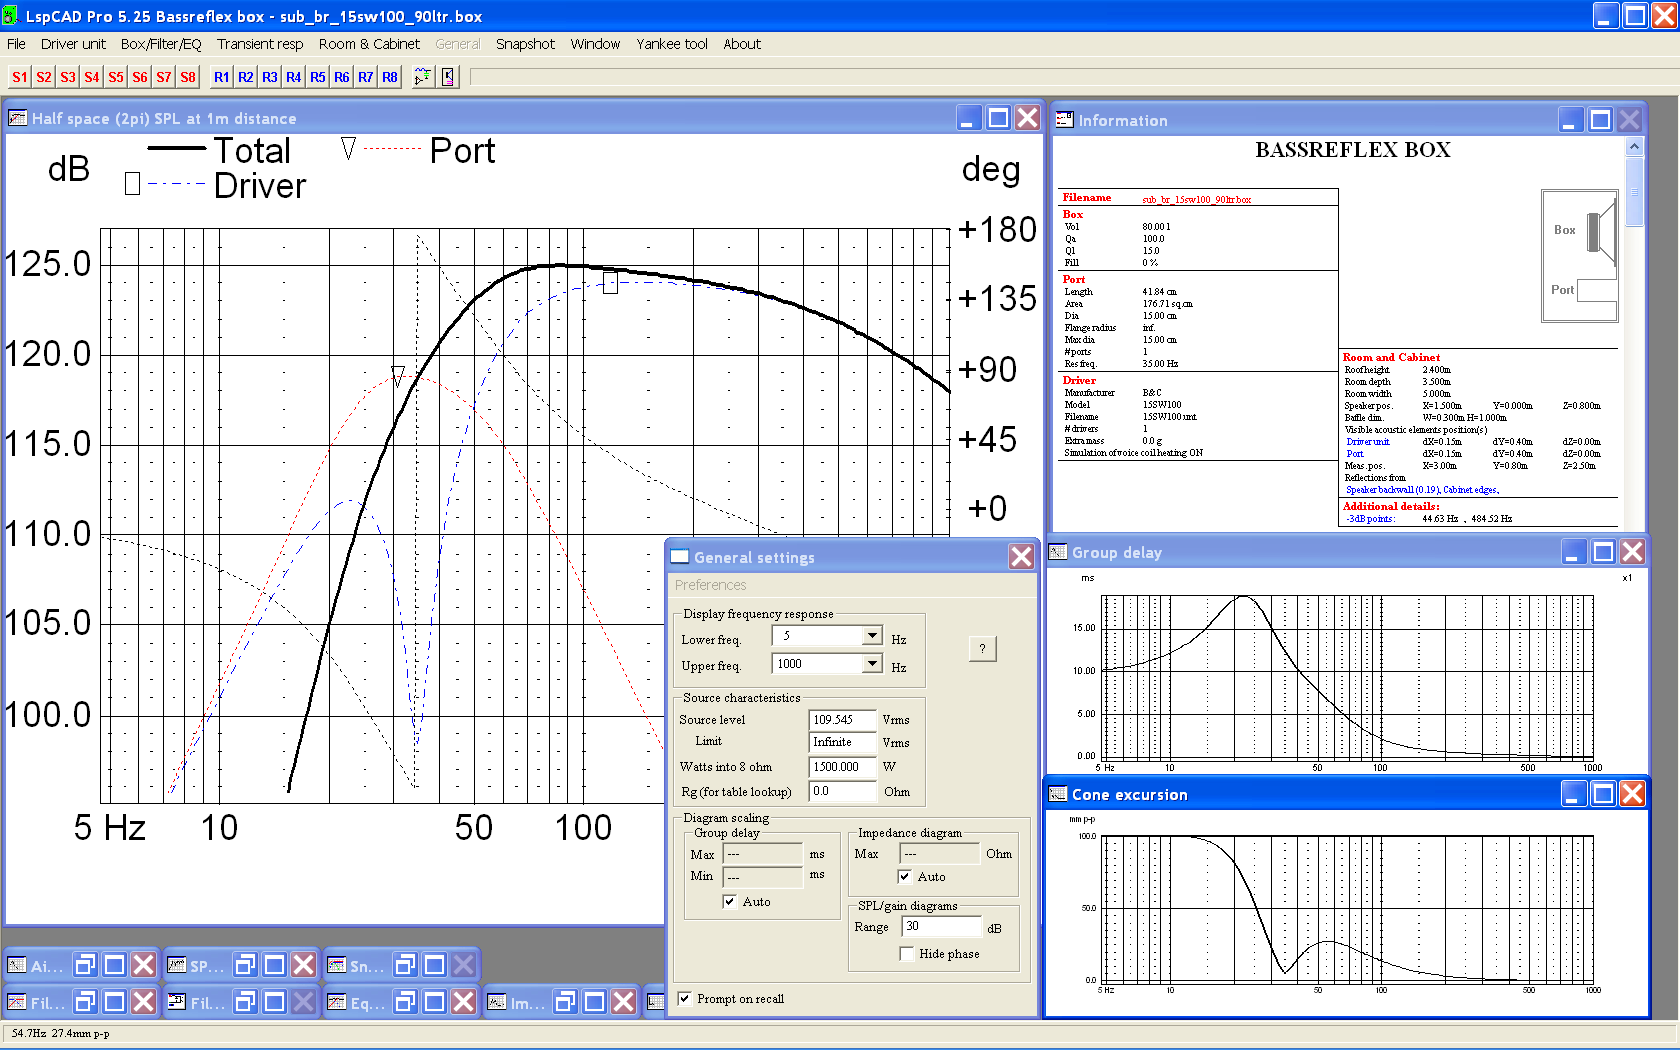This screenshot has height=1050, width=1680.
Task: Select snapshot S4 button
Action: point(92,77)
